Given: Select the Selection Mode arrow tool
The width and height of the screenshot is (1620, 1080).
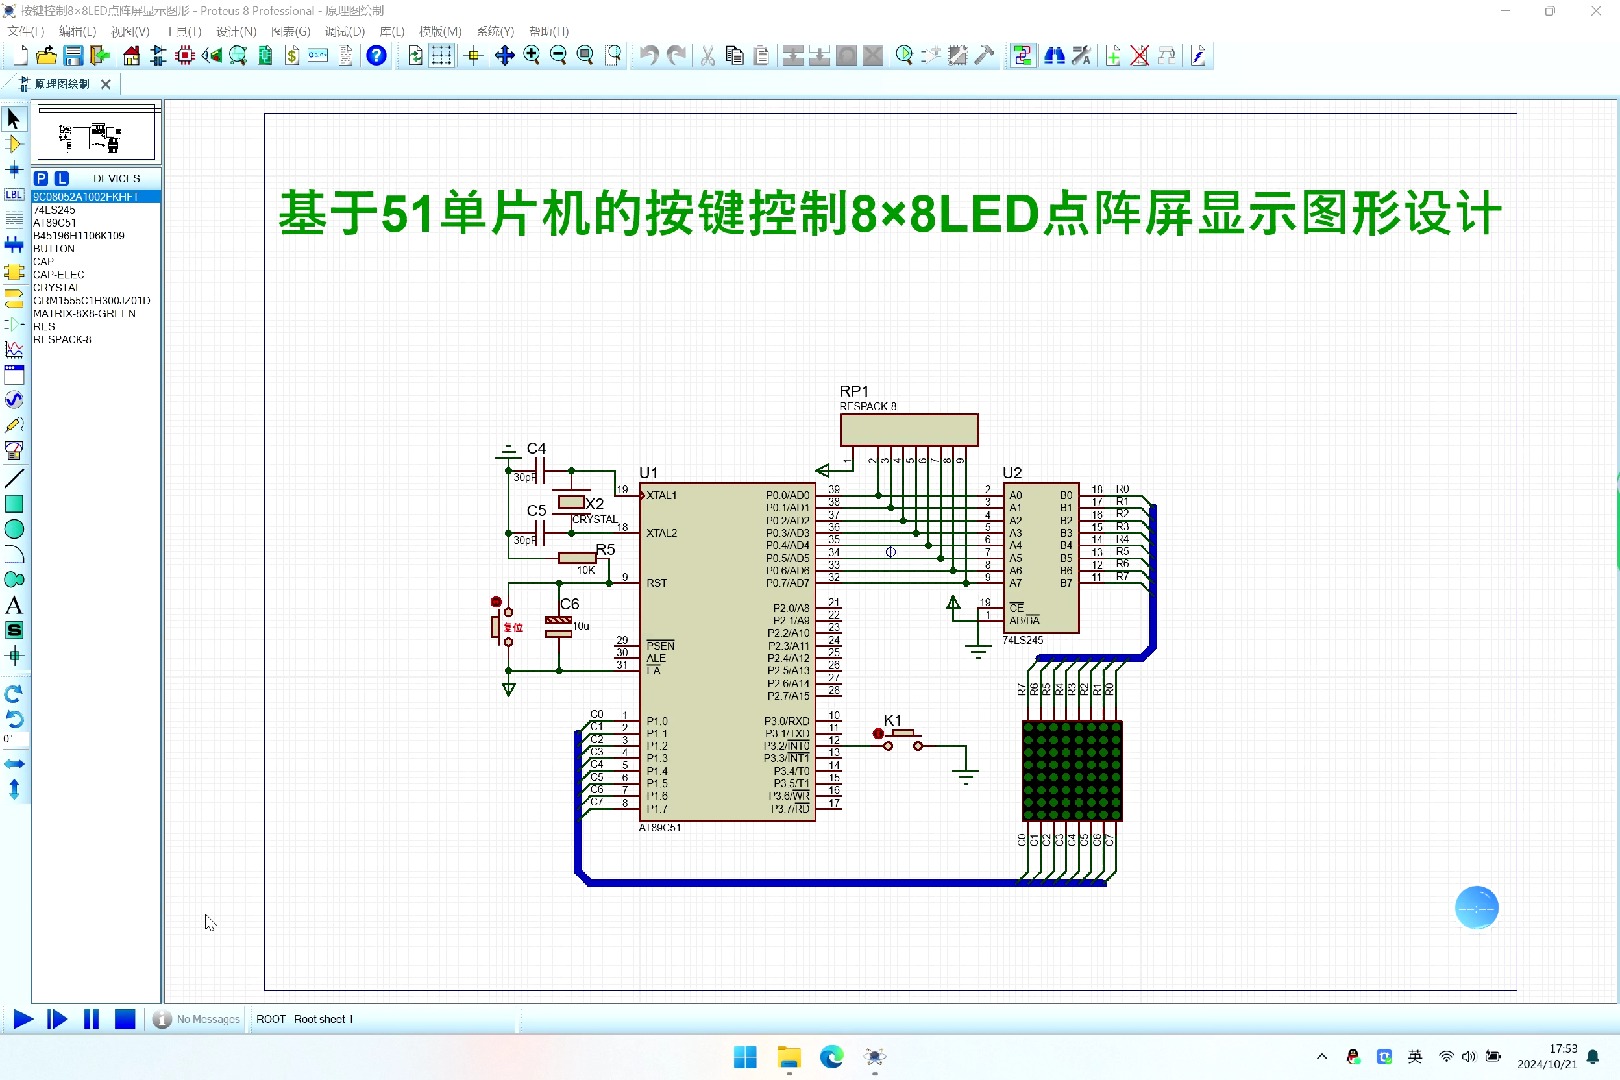Looking at the screenshot, I should click(x=14, y=119).
